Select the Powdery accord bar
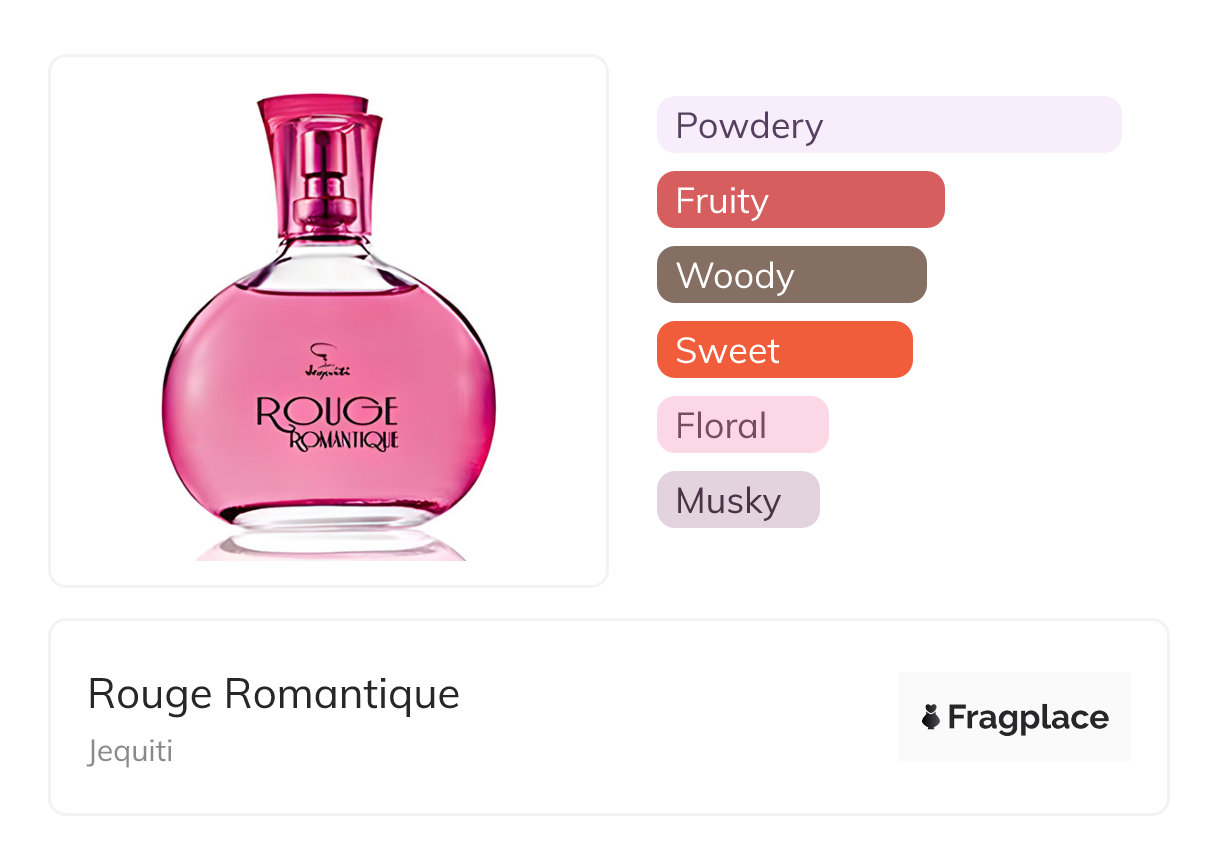The height and width of the screenshot is (864, 1218). (x=888, y=125)
